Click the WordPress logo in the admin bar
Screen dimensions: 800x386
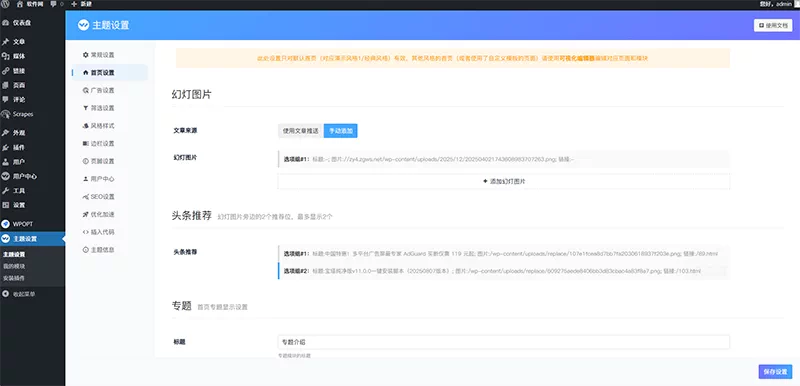point(6,4)
